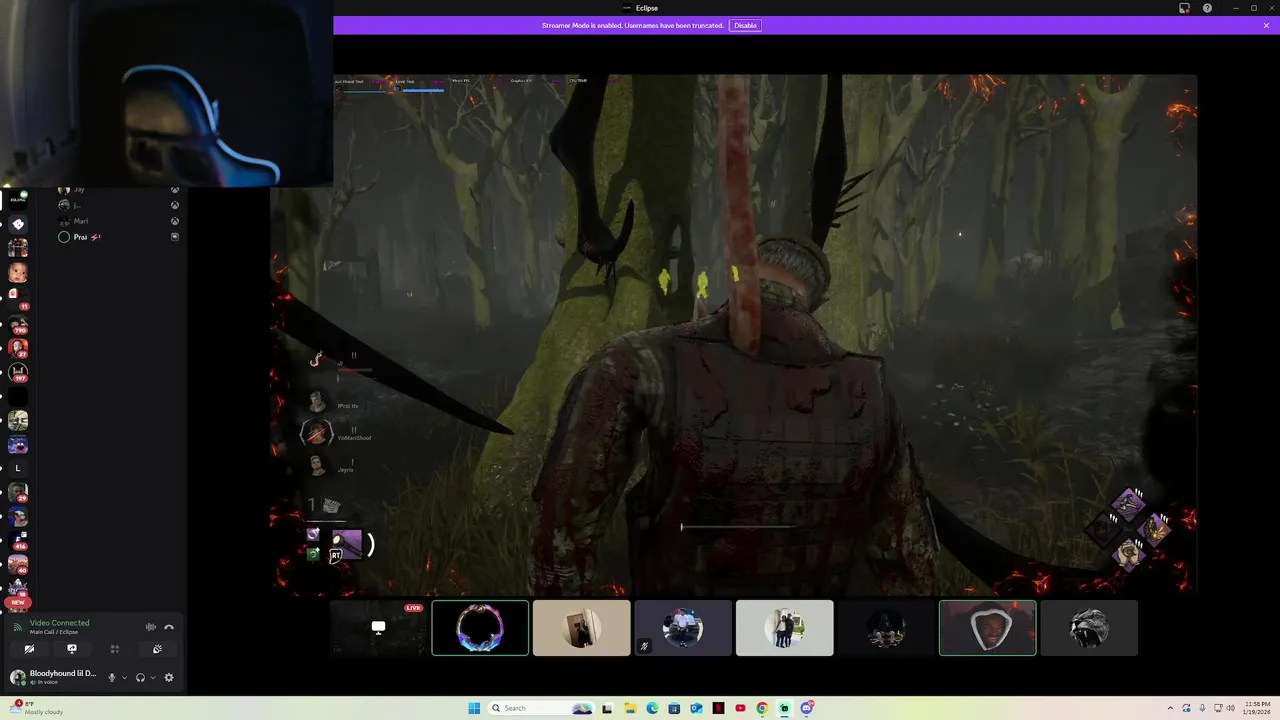Open Video Connected connection details

pyautogui.click(x=59, y=622)
